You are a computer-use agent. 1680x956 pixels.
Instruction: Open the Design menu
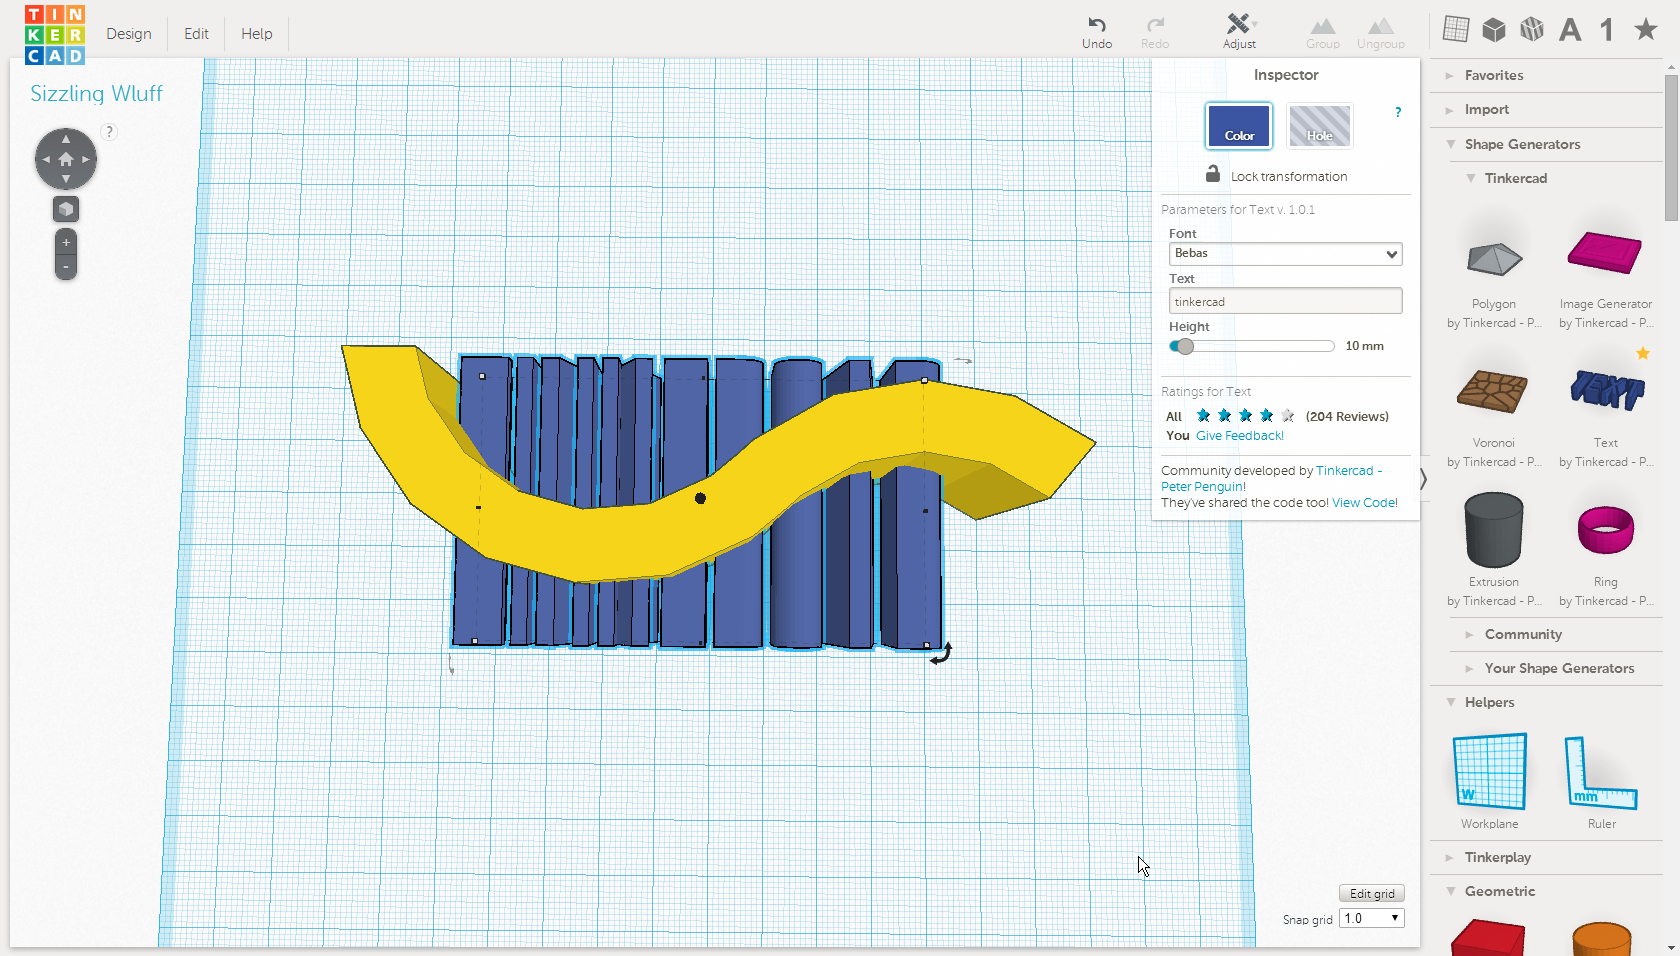pyautogui.click(x=128, y=33)
